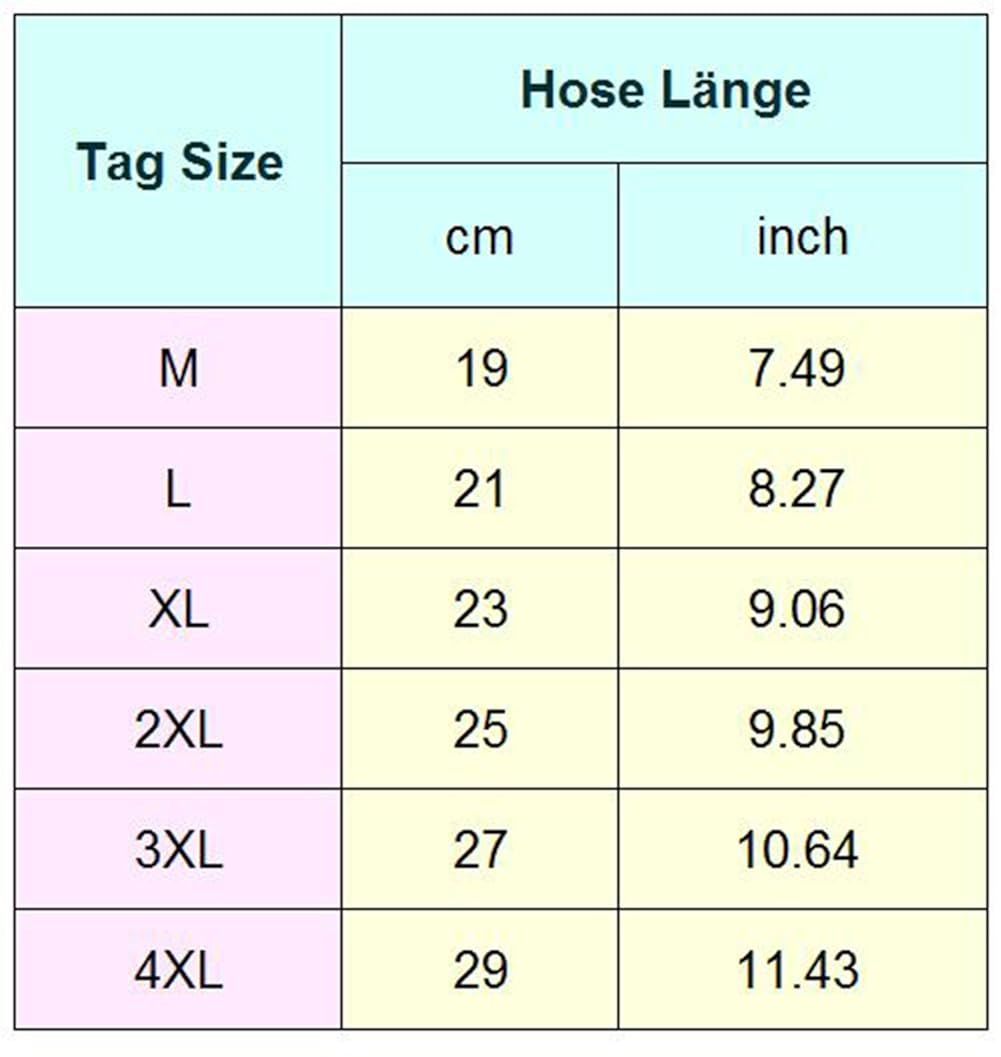Click the size L row label
Image resolution: width=1001 pixels, height=1057 pixels.
179,489
